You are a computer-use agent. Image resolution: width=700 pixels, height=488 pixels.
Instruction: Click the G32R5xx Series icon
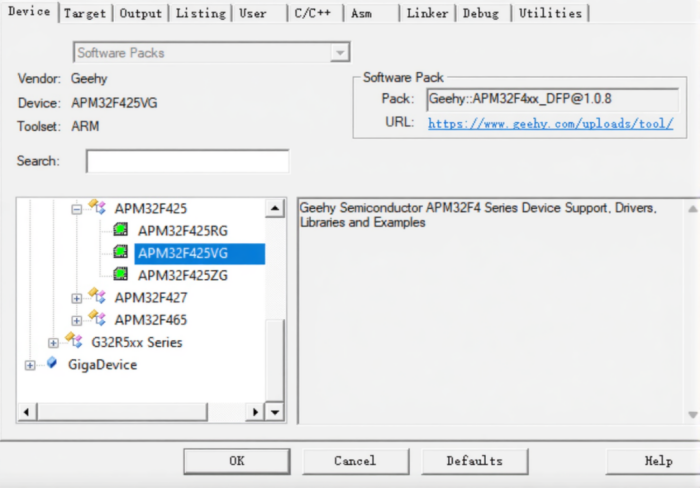[x=75, y=342]
